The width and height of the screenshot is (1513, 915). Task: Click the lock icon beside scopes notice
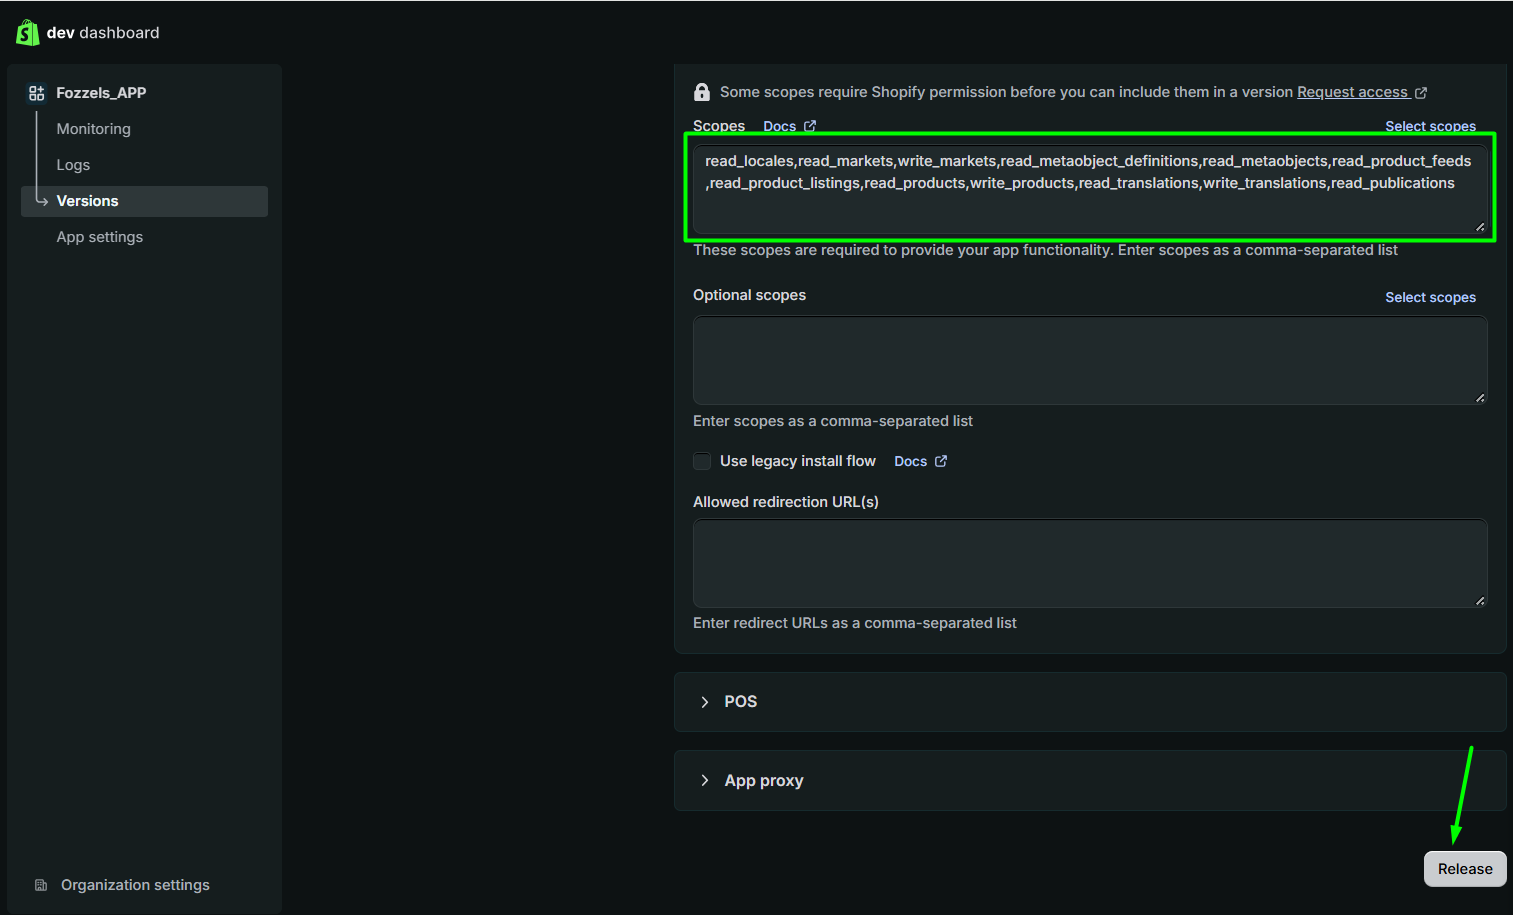coord(702,92)
